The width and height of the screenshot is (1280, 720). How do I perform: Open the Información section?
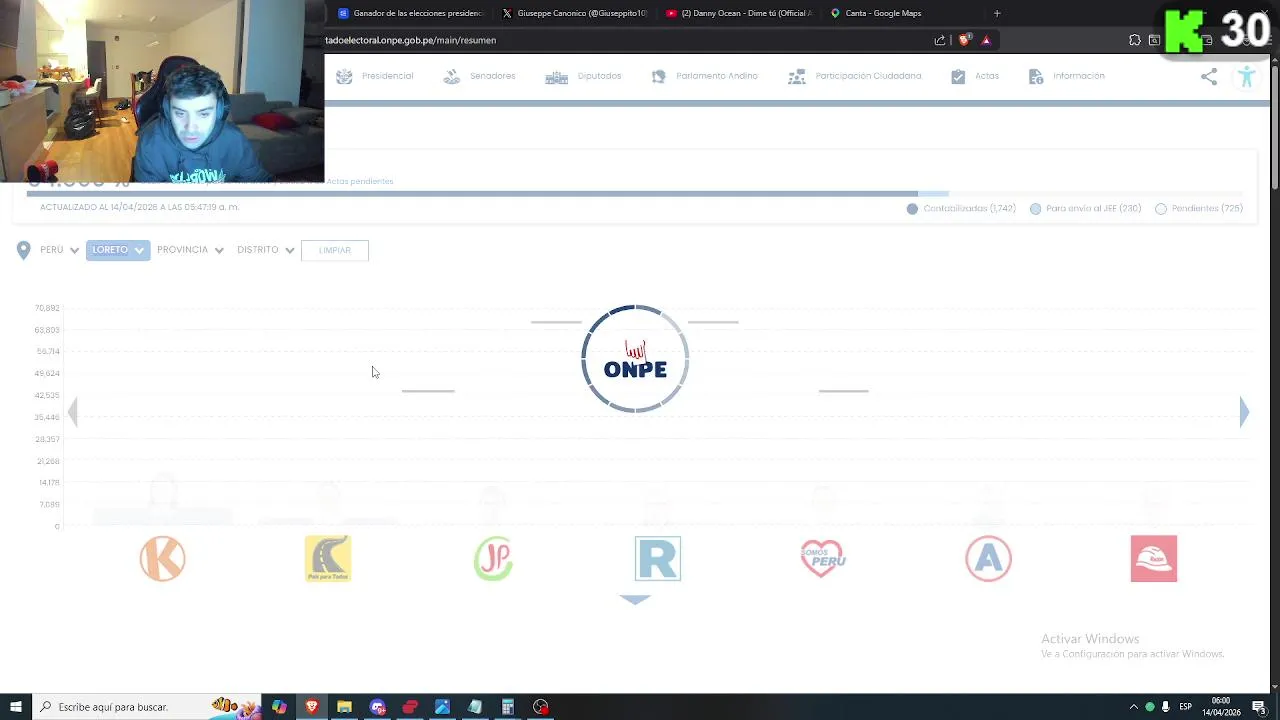point(1066,76)
